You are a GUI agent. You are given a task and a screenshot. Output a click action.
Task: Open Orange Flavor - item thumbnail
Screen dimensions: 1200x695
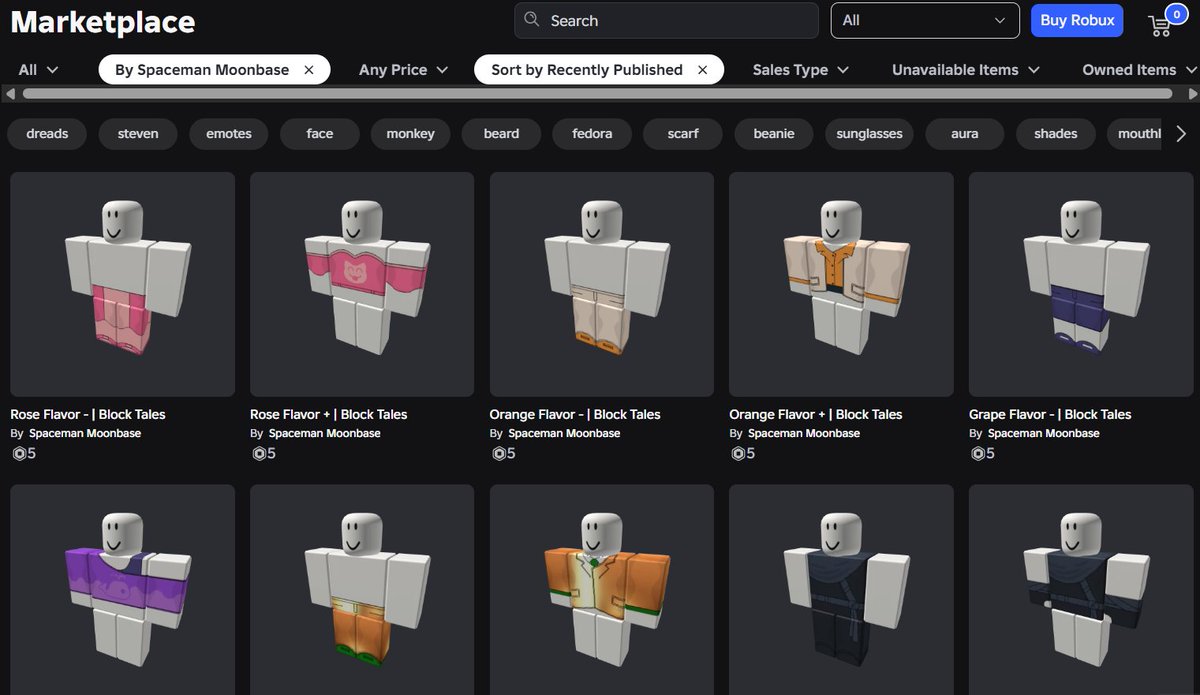(602, 284)
